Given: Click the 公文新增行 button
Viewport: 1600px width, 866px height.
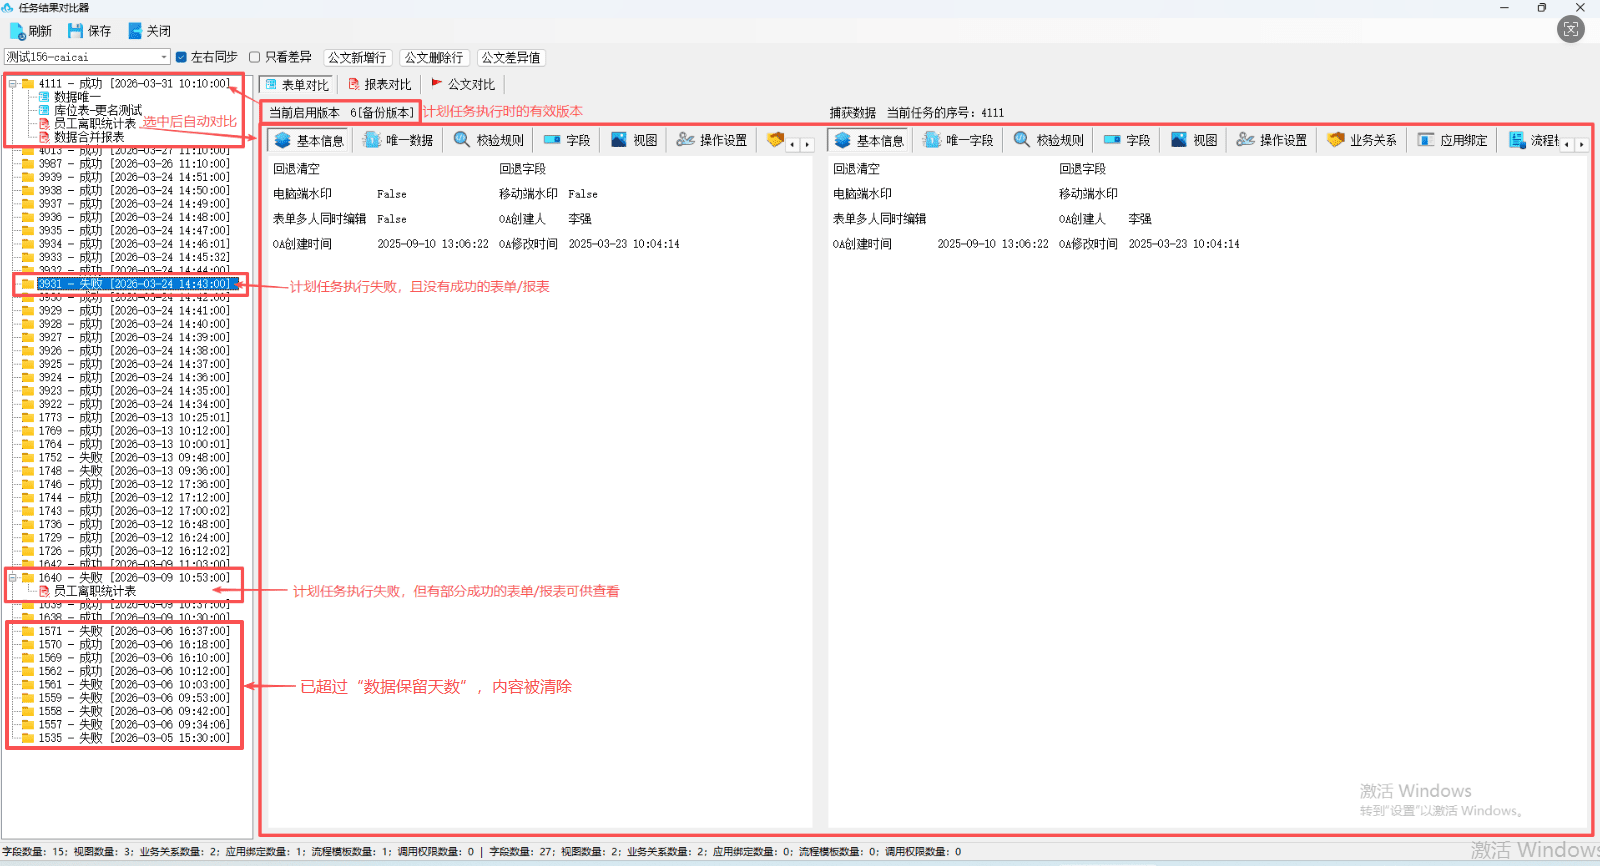Looking at the screenshot, I should 357,58.
